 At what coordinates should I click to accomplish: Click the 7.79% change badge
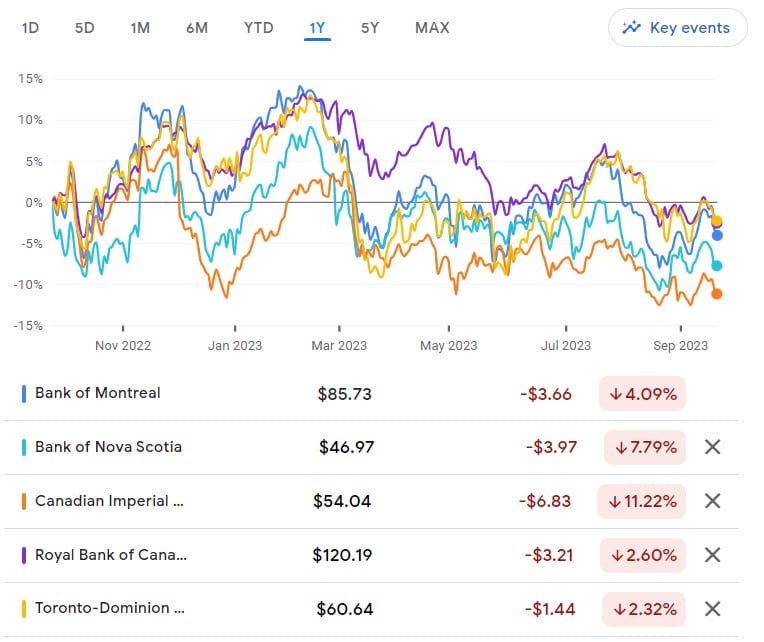point(645,447)
